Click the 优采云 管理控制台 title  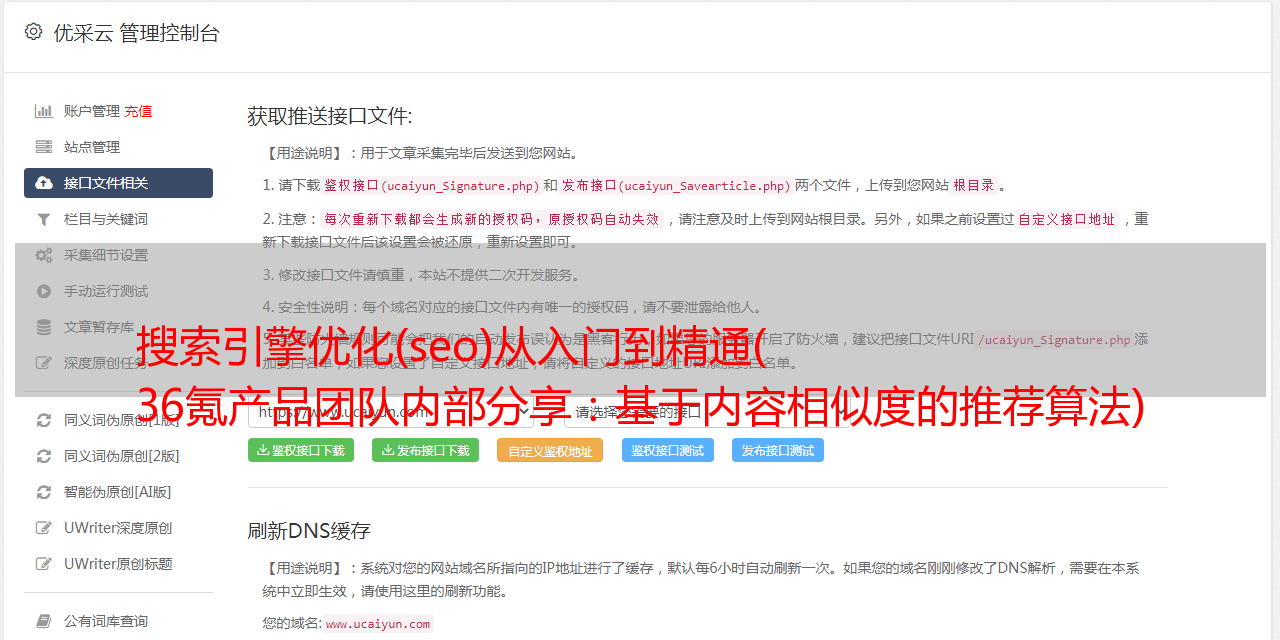pos(136,33)
